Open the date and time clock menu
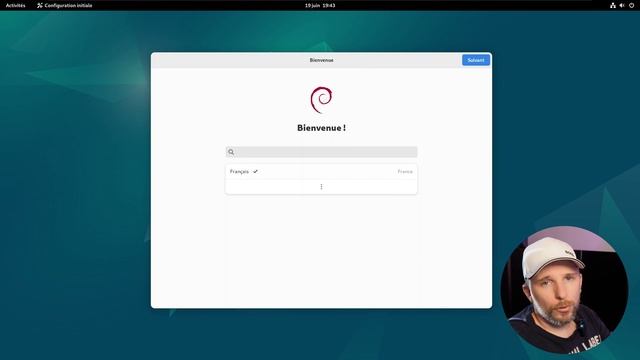 pos(320,5)
